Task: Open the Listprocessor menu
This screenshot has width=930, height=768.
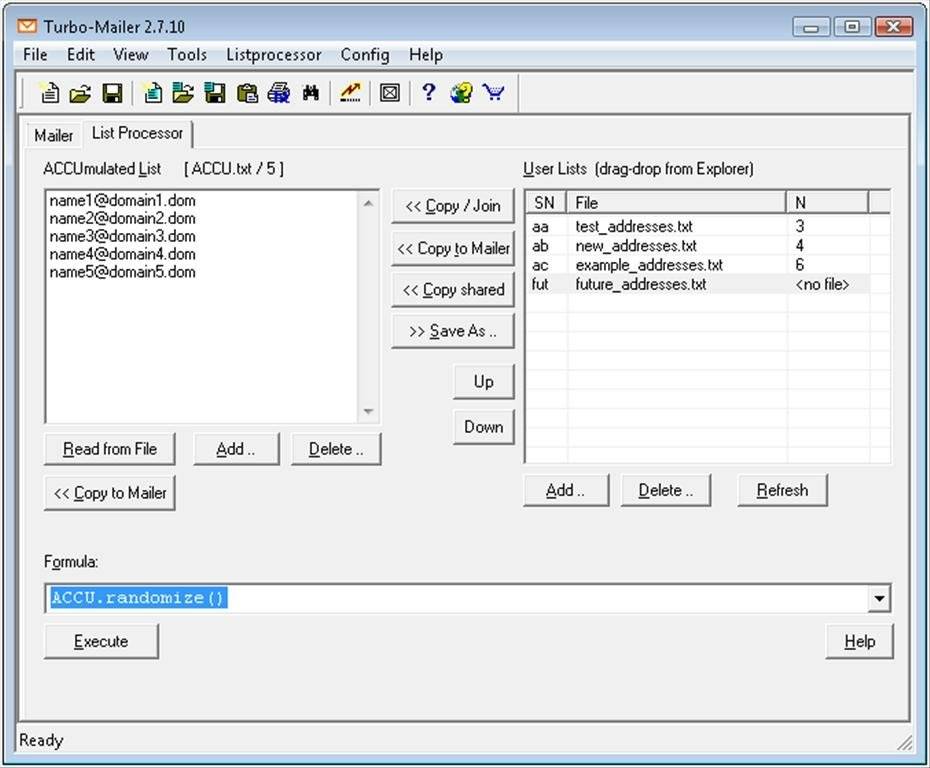Action: pos(273,55)
